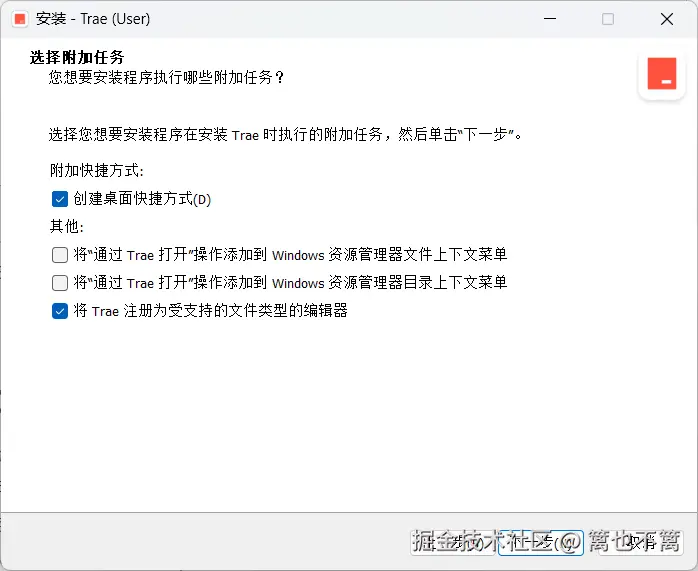Enable the 资源管理器目录上下文菜单 option checkbox
698x571 pixels.
coord(60,283)
